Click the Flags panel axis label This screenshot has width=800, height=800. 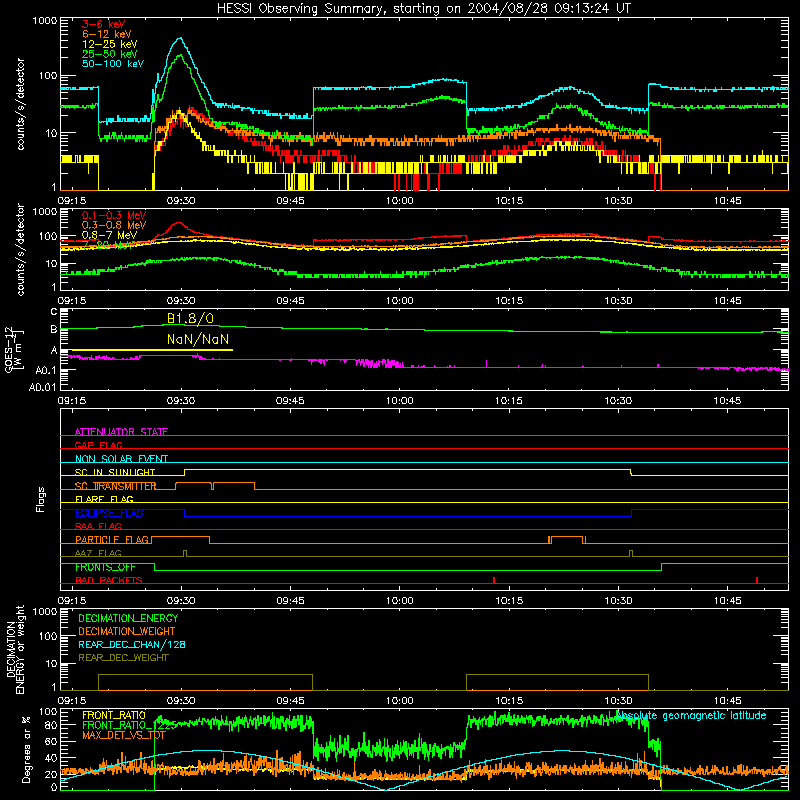pos(40,499)
